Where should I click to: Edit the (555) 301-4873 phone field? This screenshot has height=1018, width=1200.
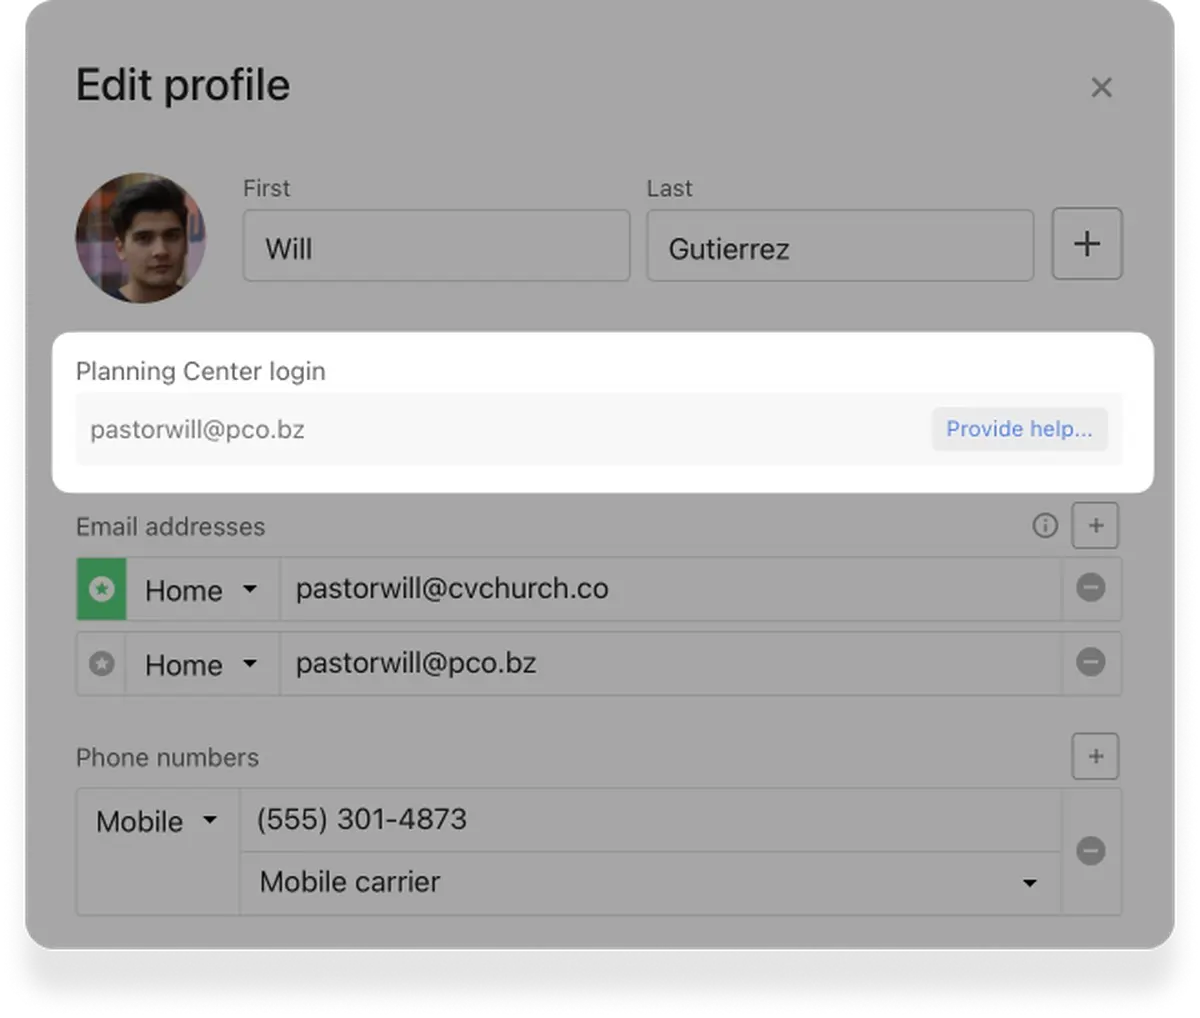(x=650, y=820)
